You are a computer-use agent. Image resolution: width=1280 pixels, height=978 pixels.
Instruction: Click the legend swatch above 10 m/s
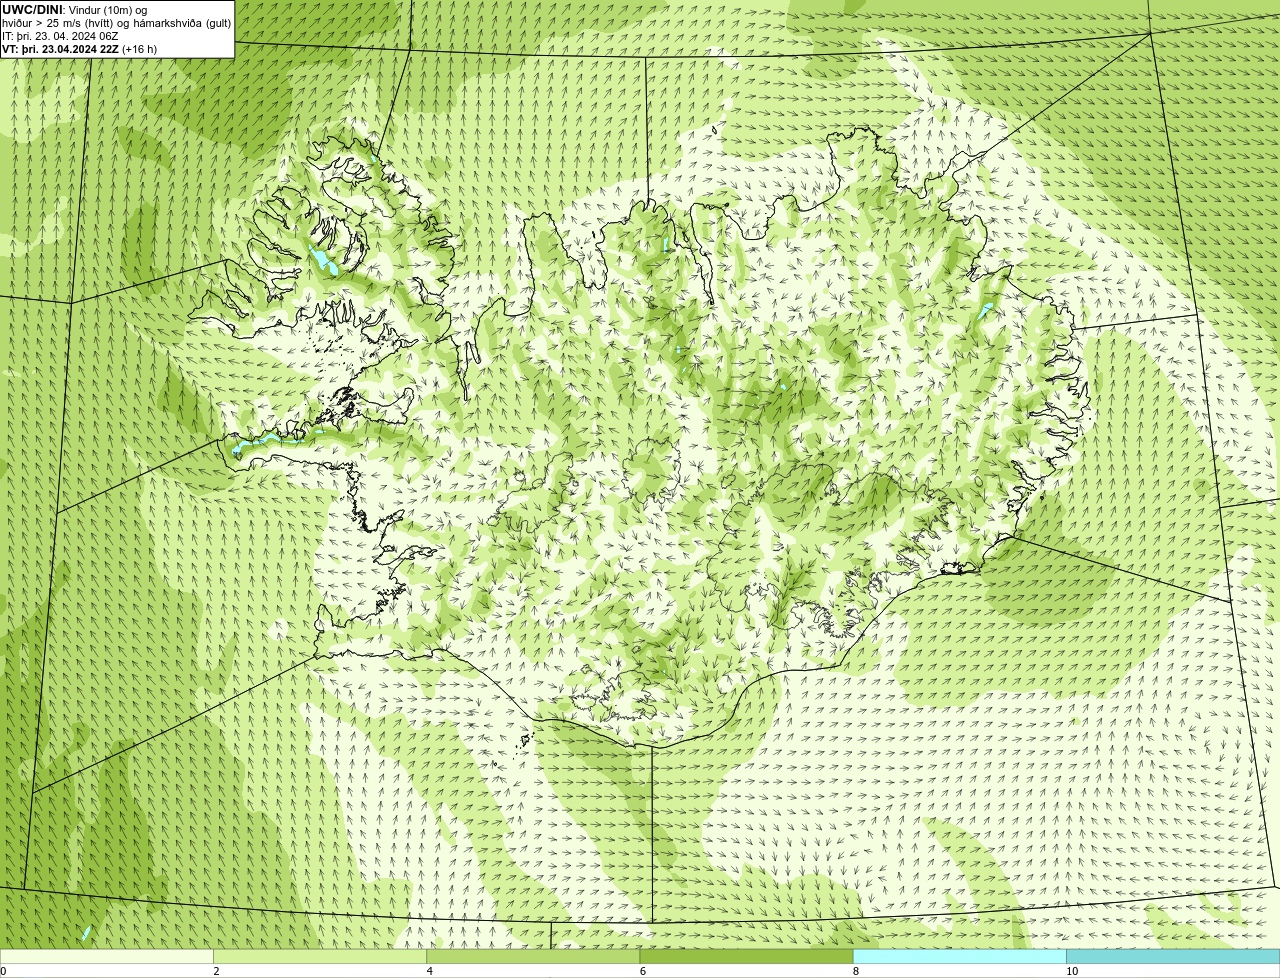(x=1173, y=956)
